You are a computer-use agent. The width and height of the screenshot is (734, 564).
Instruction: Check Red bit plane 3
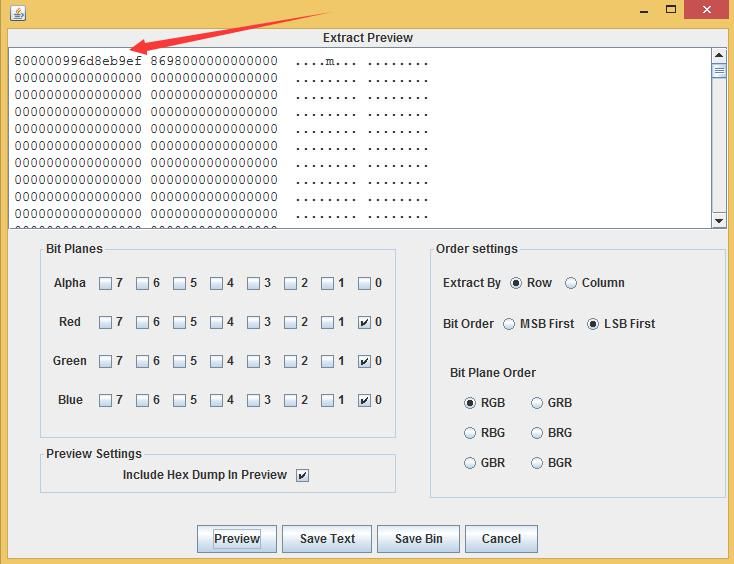tap(253, 322)
